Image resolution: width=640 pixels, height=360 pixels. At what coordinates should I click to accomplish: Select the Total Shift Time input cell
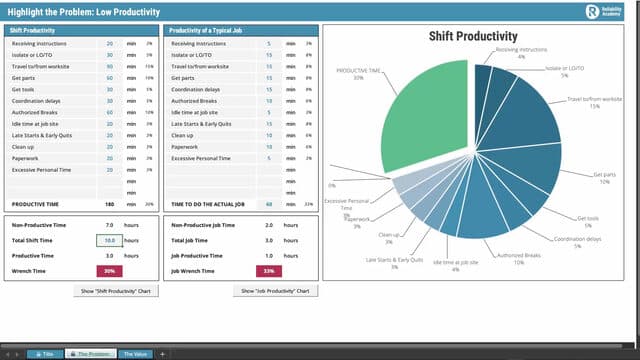click(109, 240)
